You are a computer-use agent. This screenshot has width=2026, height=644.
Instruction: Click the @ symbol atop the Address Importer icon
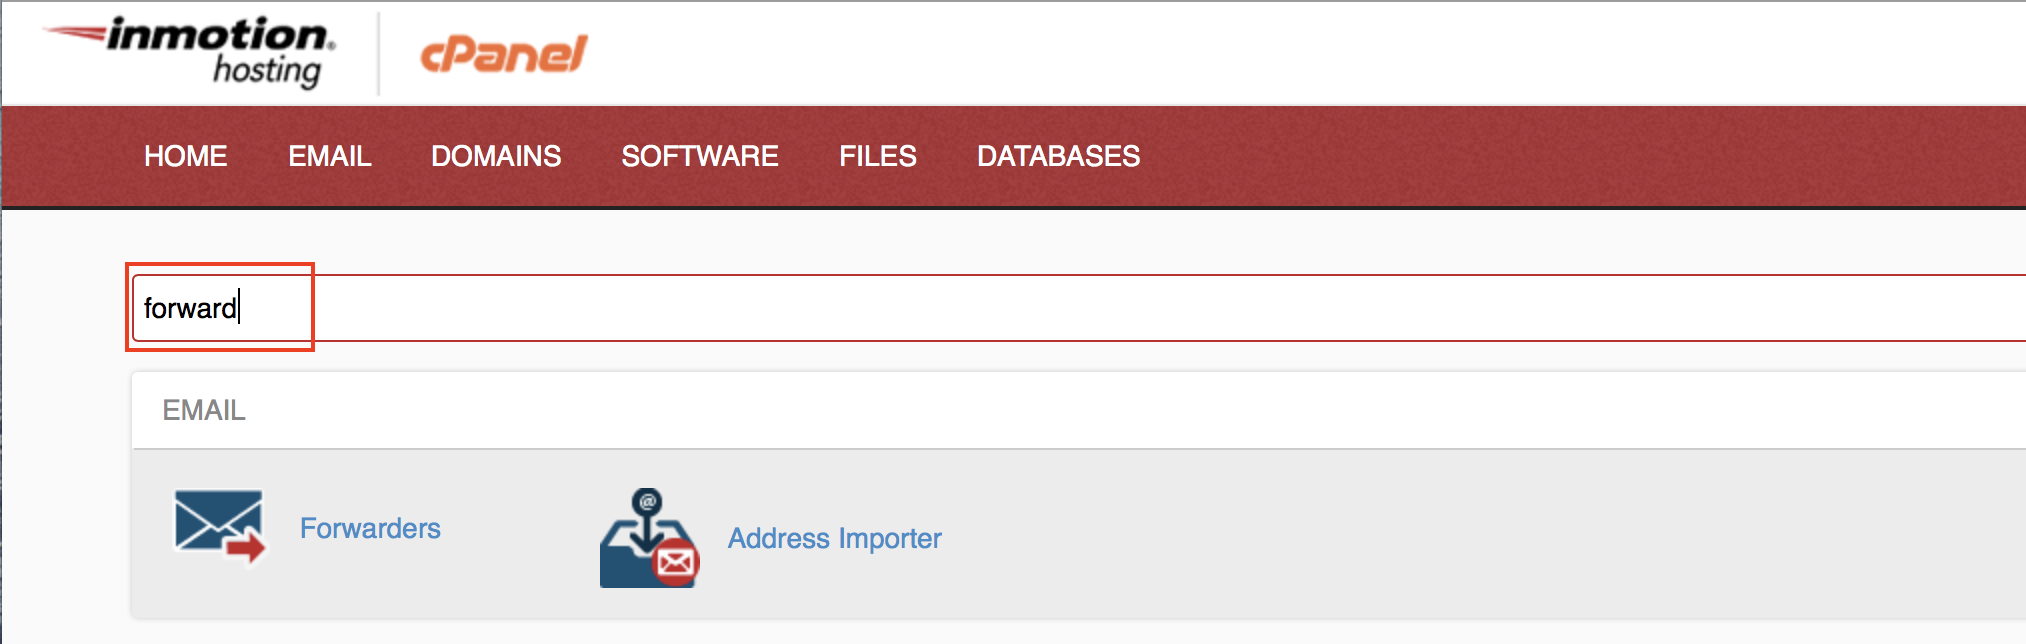[648, 499]
